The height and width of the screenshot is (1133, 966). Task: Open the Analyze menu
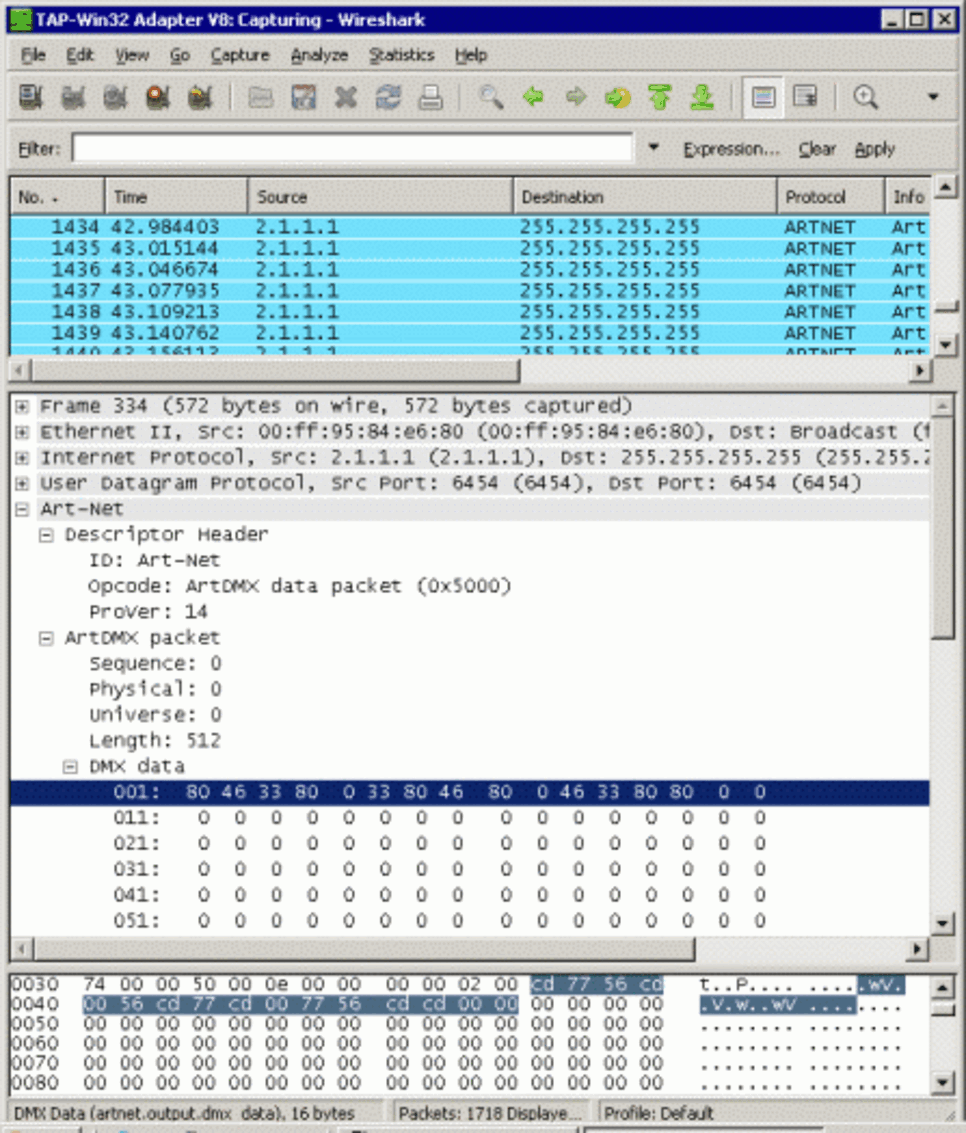319,55
